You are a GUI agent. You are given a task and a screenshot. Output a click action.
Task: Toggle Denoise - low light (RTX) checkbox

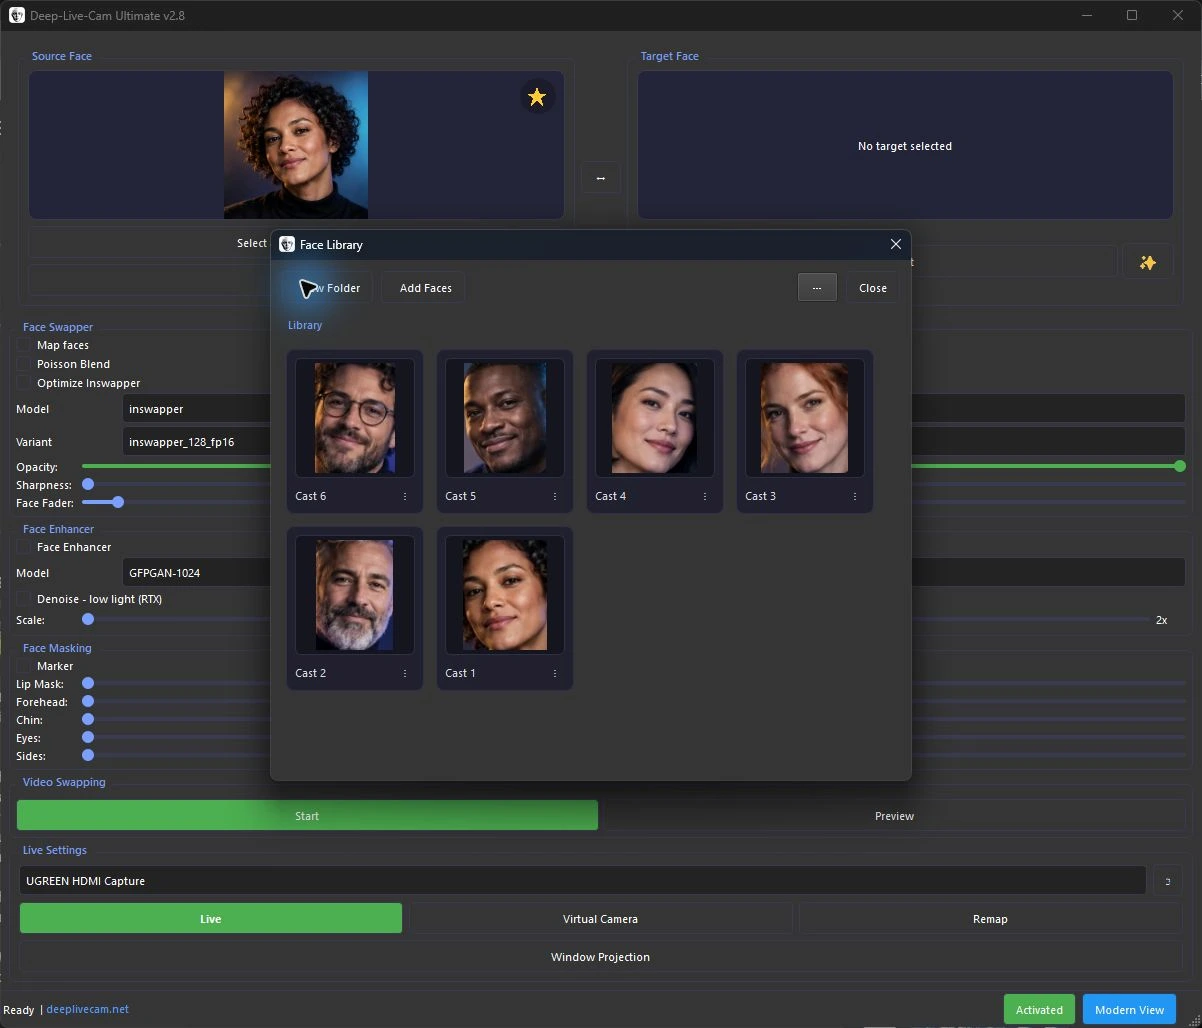click(24, 599)
